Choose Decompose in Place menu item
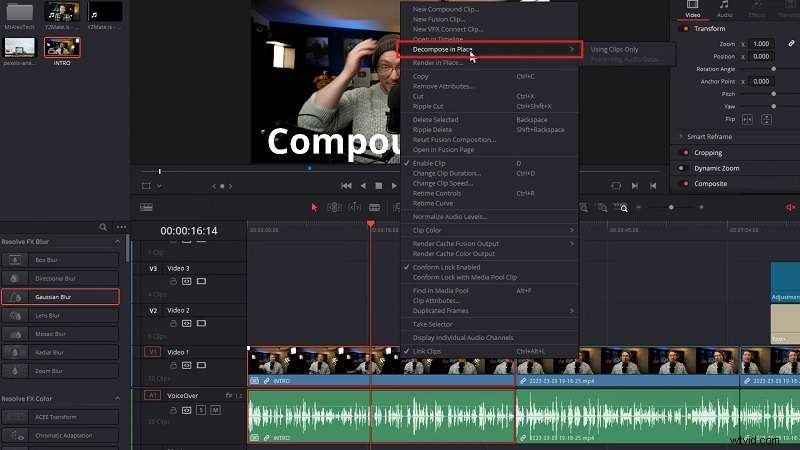Image resolution: width=800 pixels, height=450 pixels. [489, 49]
